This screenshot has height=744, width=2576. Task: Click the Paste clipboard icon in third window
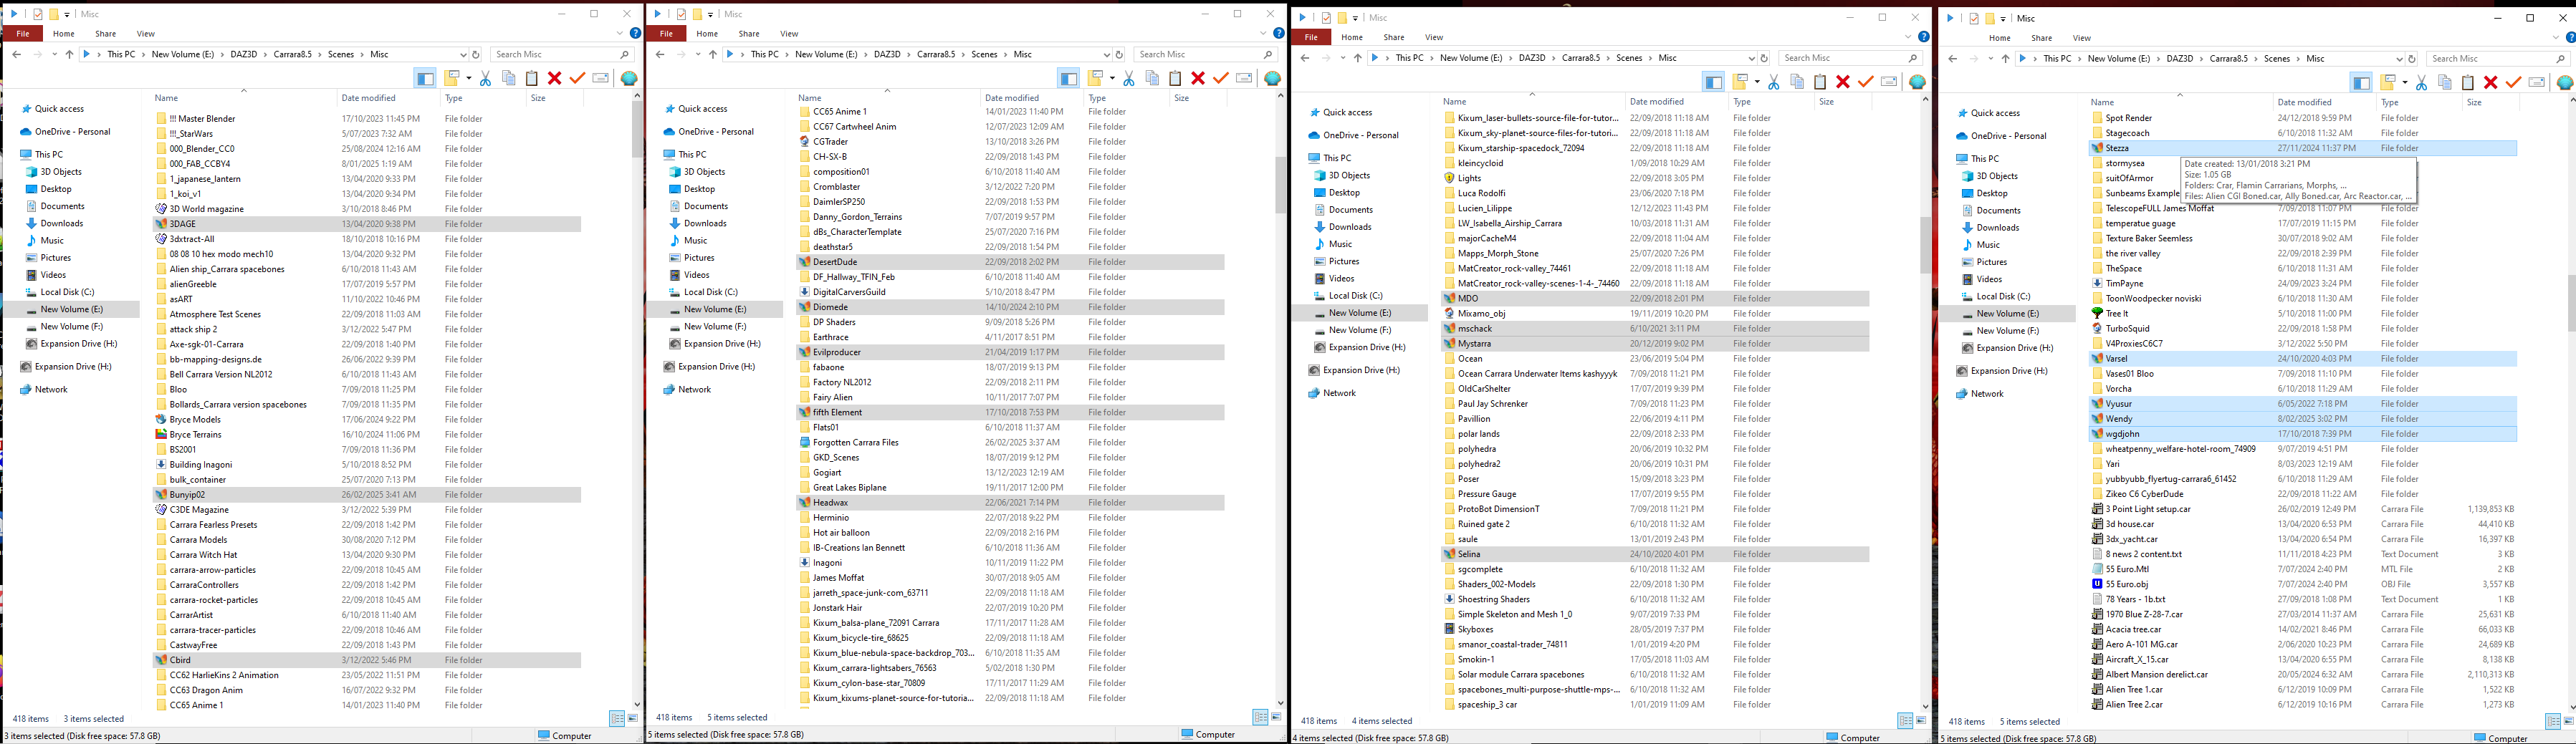(1820, 82)
